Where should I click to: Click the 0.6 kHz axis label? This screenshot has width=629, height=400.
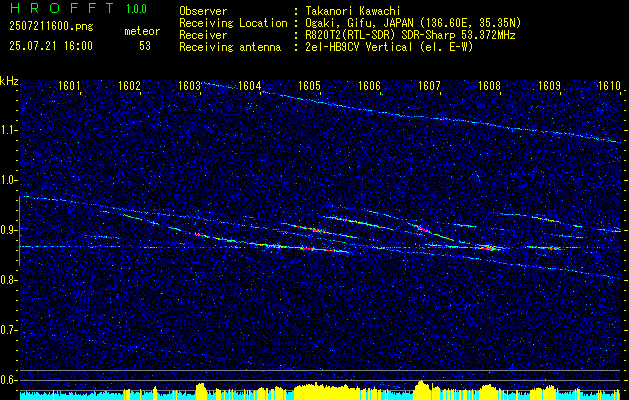(8, 380)
